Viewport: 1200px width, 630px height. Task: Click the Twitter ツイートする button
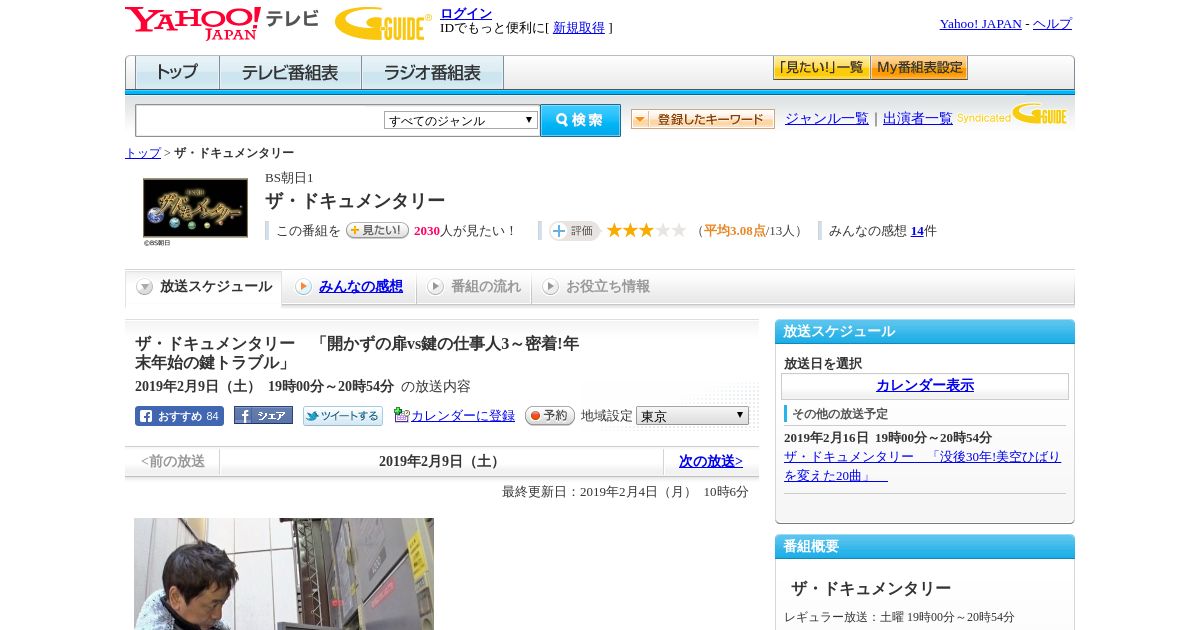click(343, 416)
